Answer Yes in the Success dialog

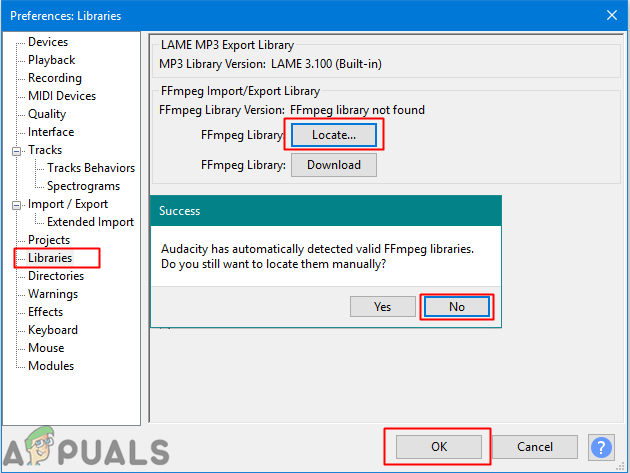coord(382,307)
